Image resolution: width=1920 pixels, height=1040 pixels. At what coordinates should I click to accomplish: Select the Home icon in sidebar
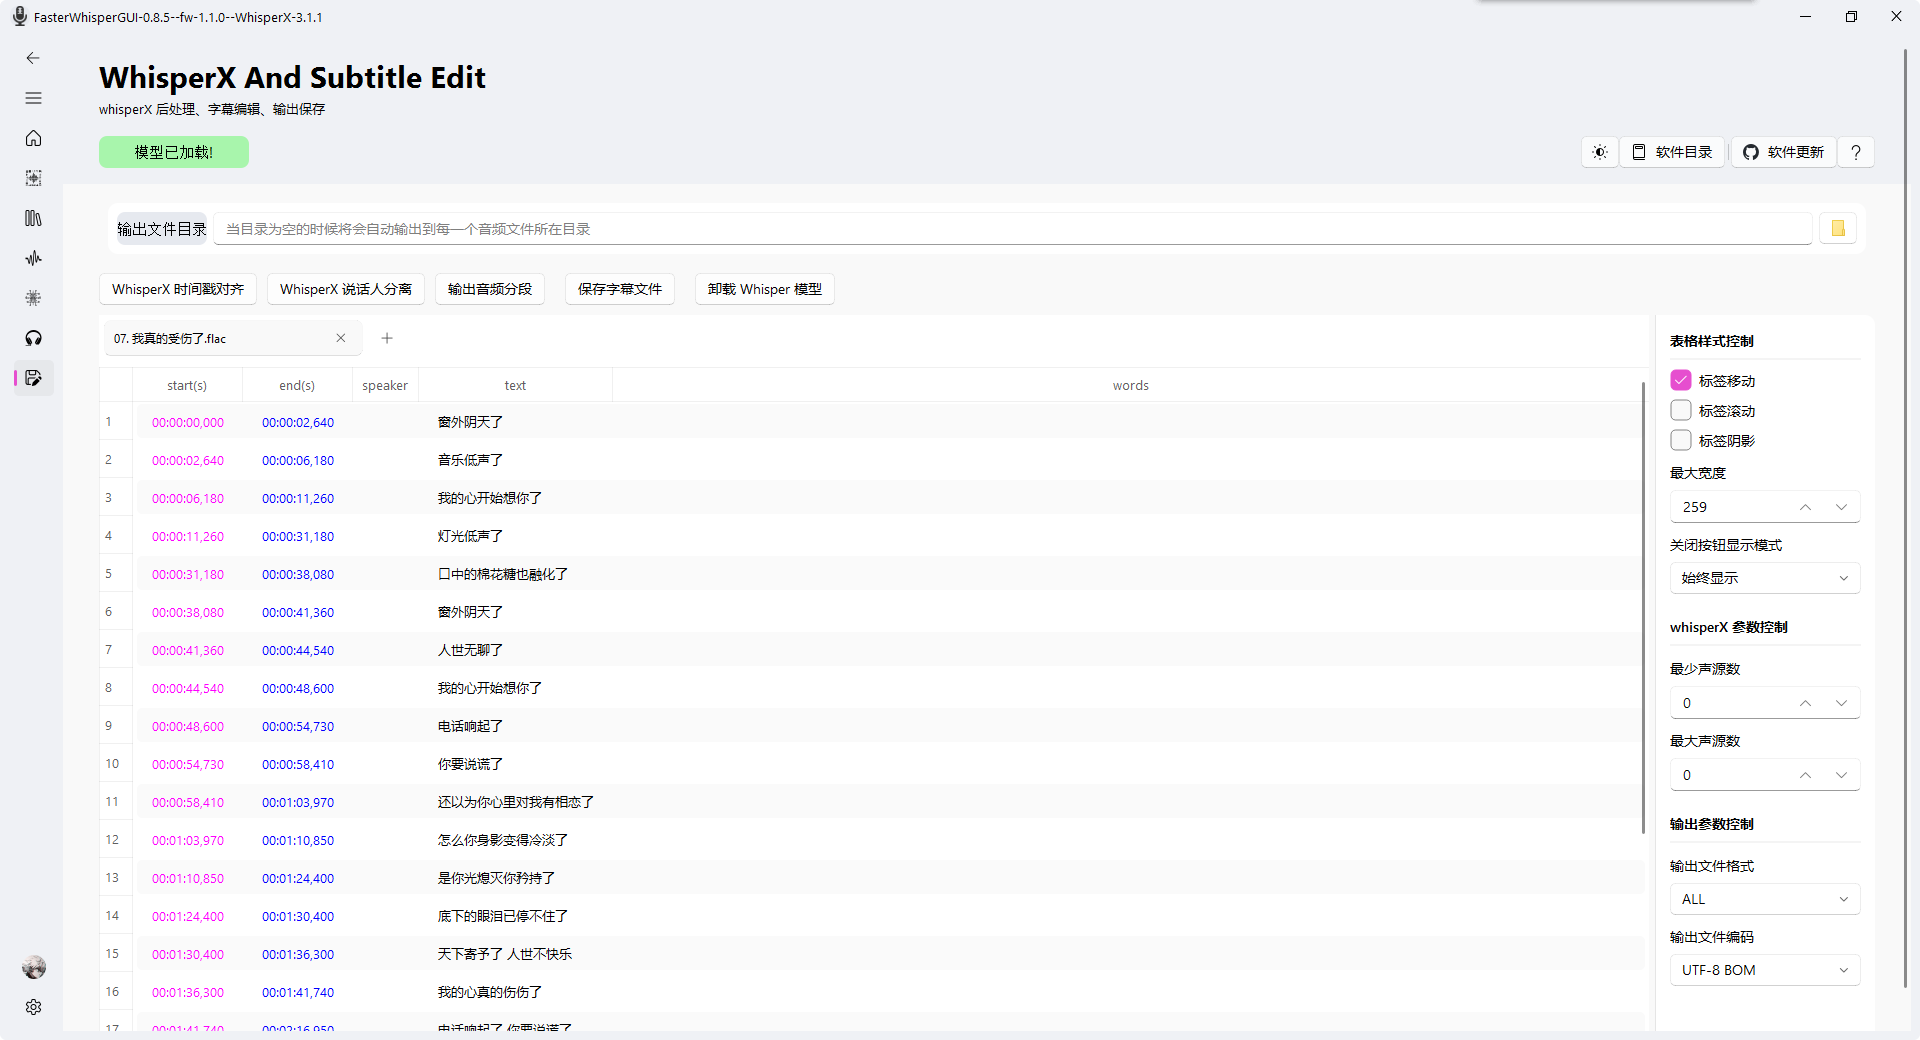[33, 138]
